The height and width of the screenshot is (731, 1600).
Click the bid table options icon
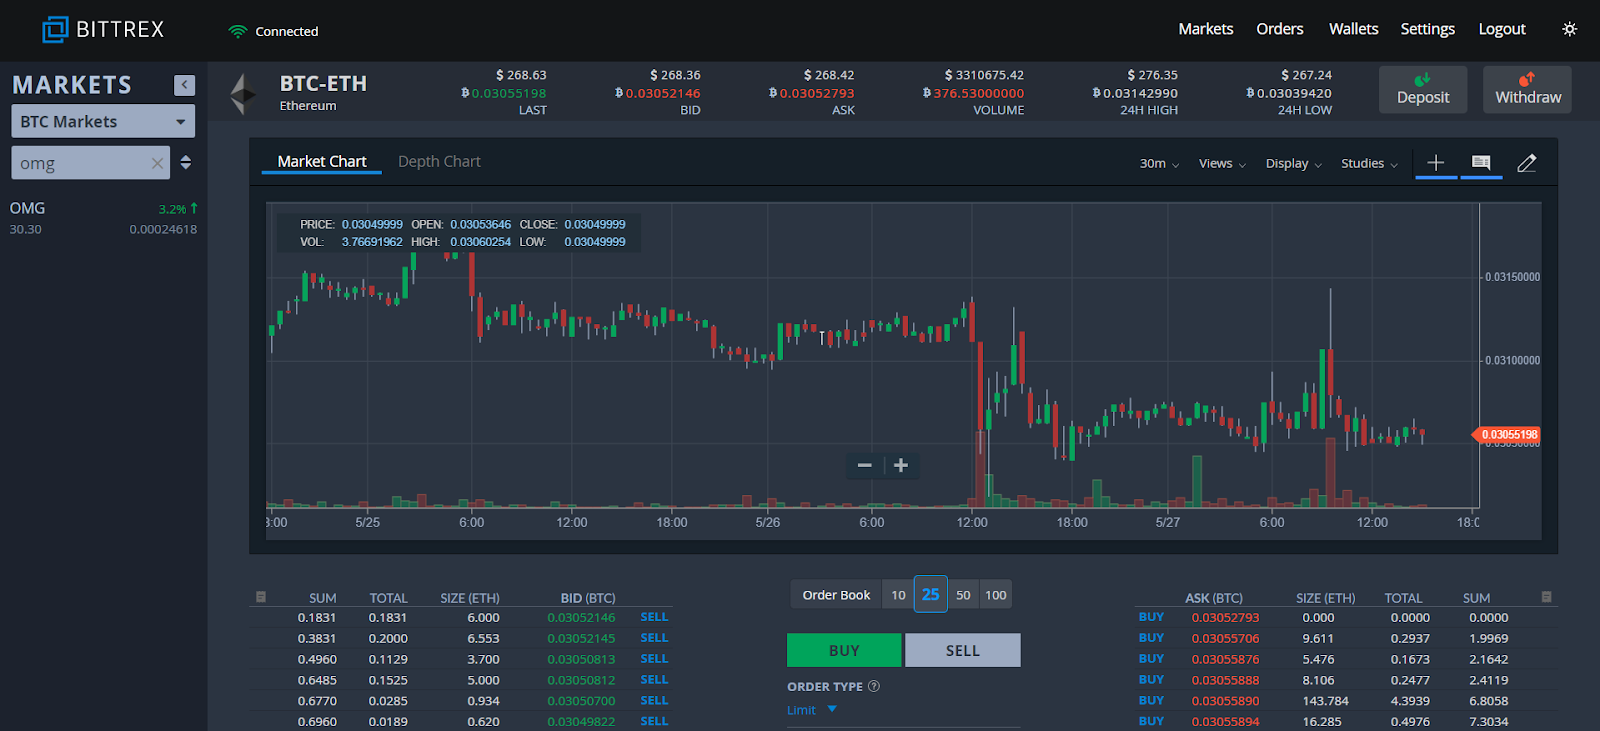coord(261,597)
